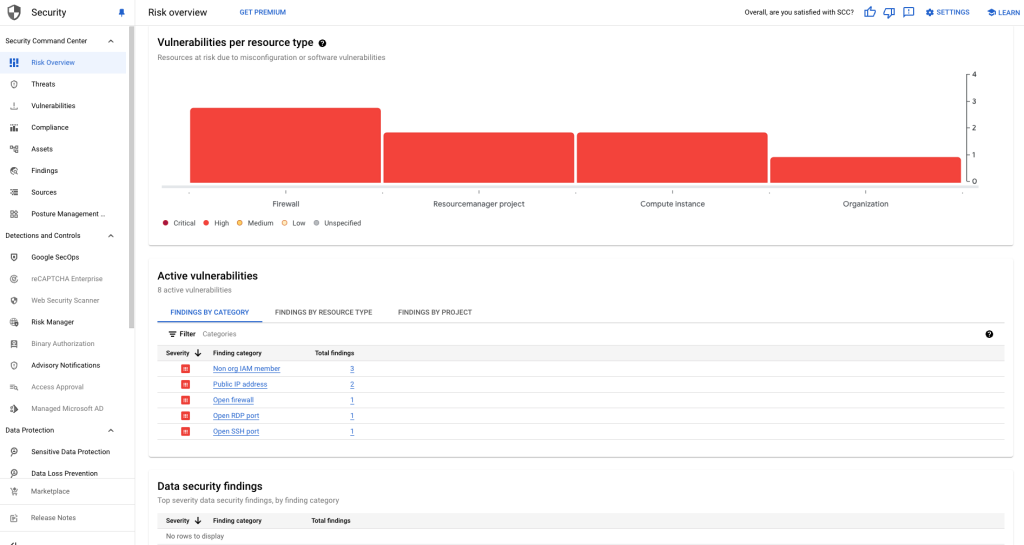Switch to Findings by Resource Type tab
1024x545 pixels.
point(323,313)
